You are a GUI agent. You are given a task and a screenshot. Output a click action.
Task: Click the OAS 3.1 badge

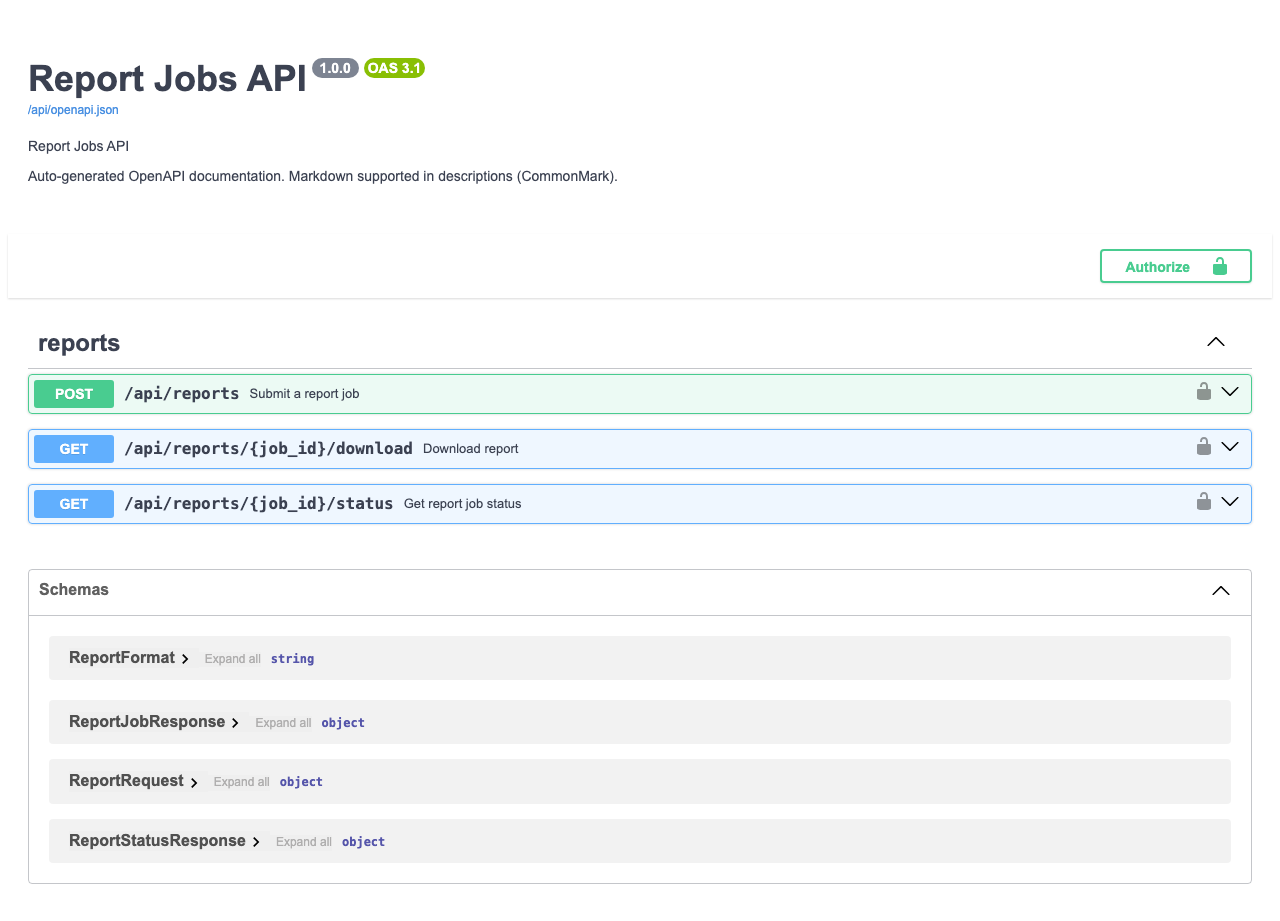tap(395, 68)
